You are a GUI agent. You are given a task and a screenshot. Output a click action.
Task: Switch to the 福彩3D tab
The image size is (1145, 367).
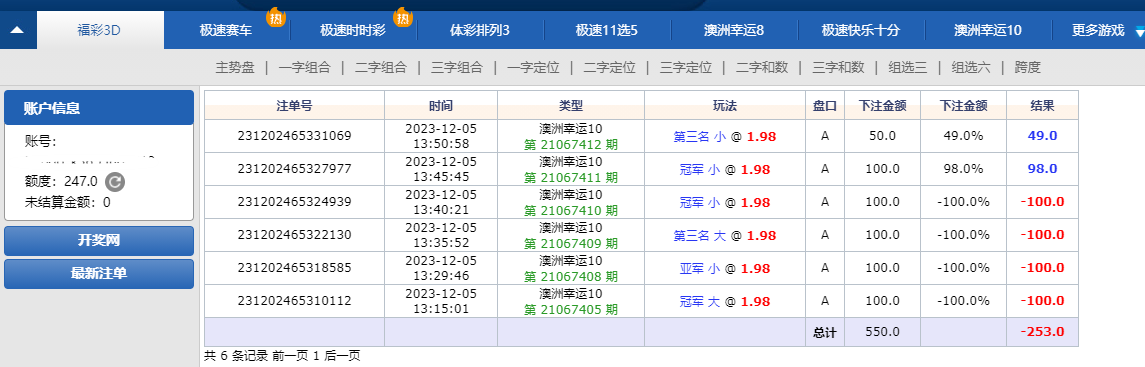[100, 31]
